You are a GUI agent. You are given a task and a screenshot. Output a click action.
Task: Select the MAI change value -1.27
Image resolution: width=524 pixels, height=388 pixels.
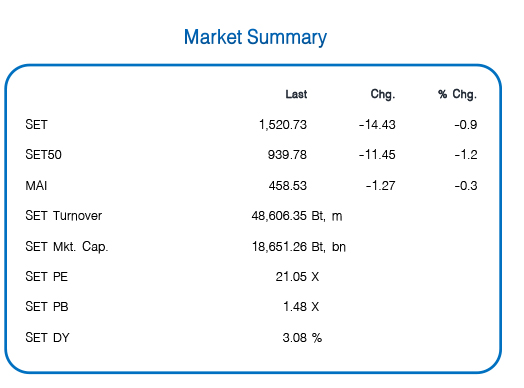click(381, 185)
